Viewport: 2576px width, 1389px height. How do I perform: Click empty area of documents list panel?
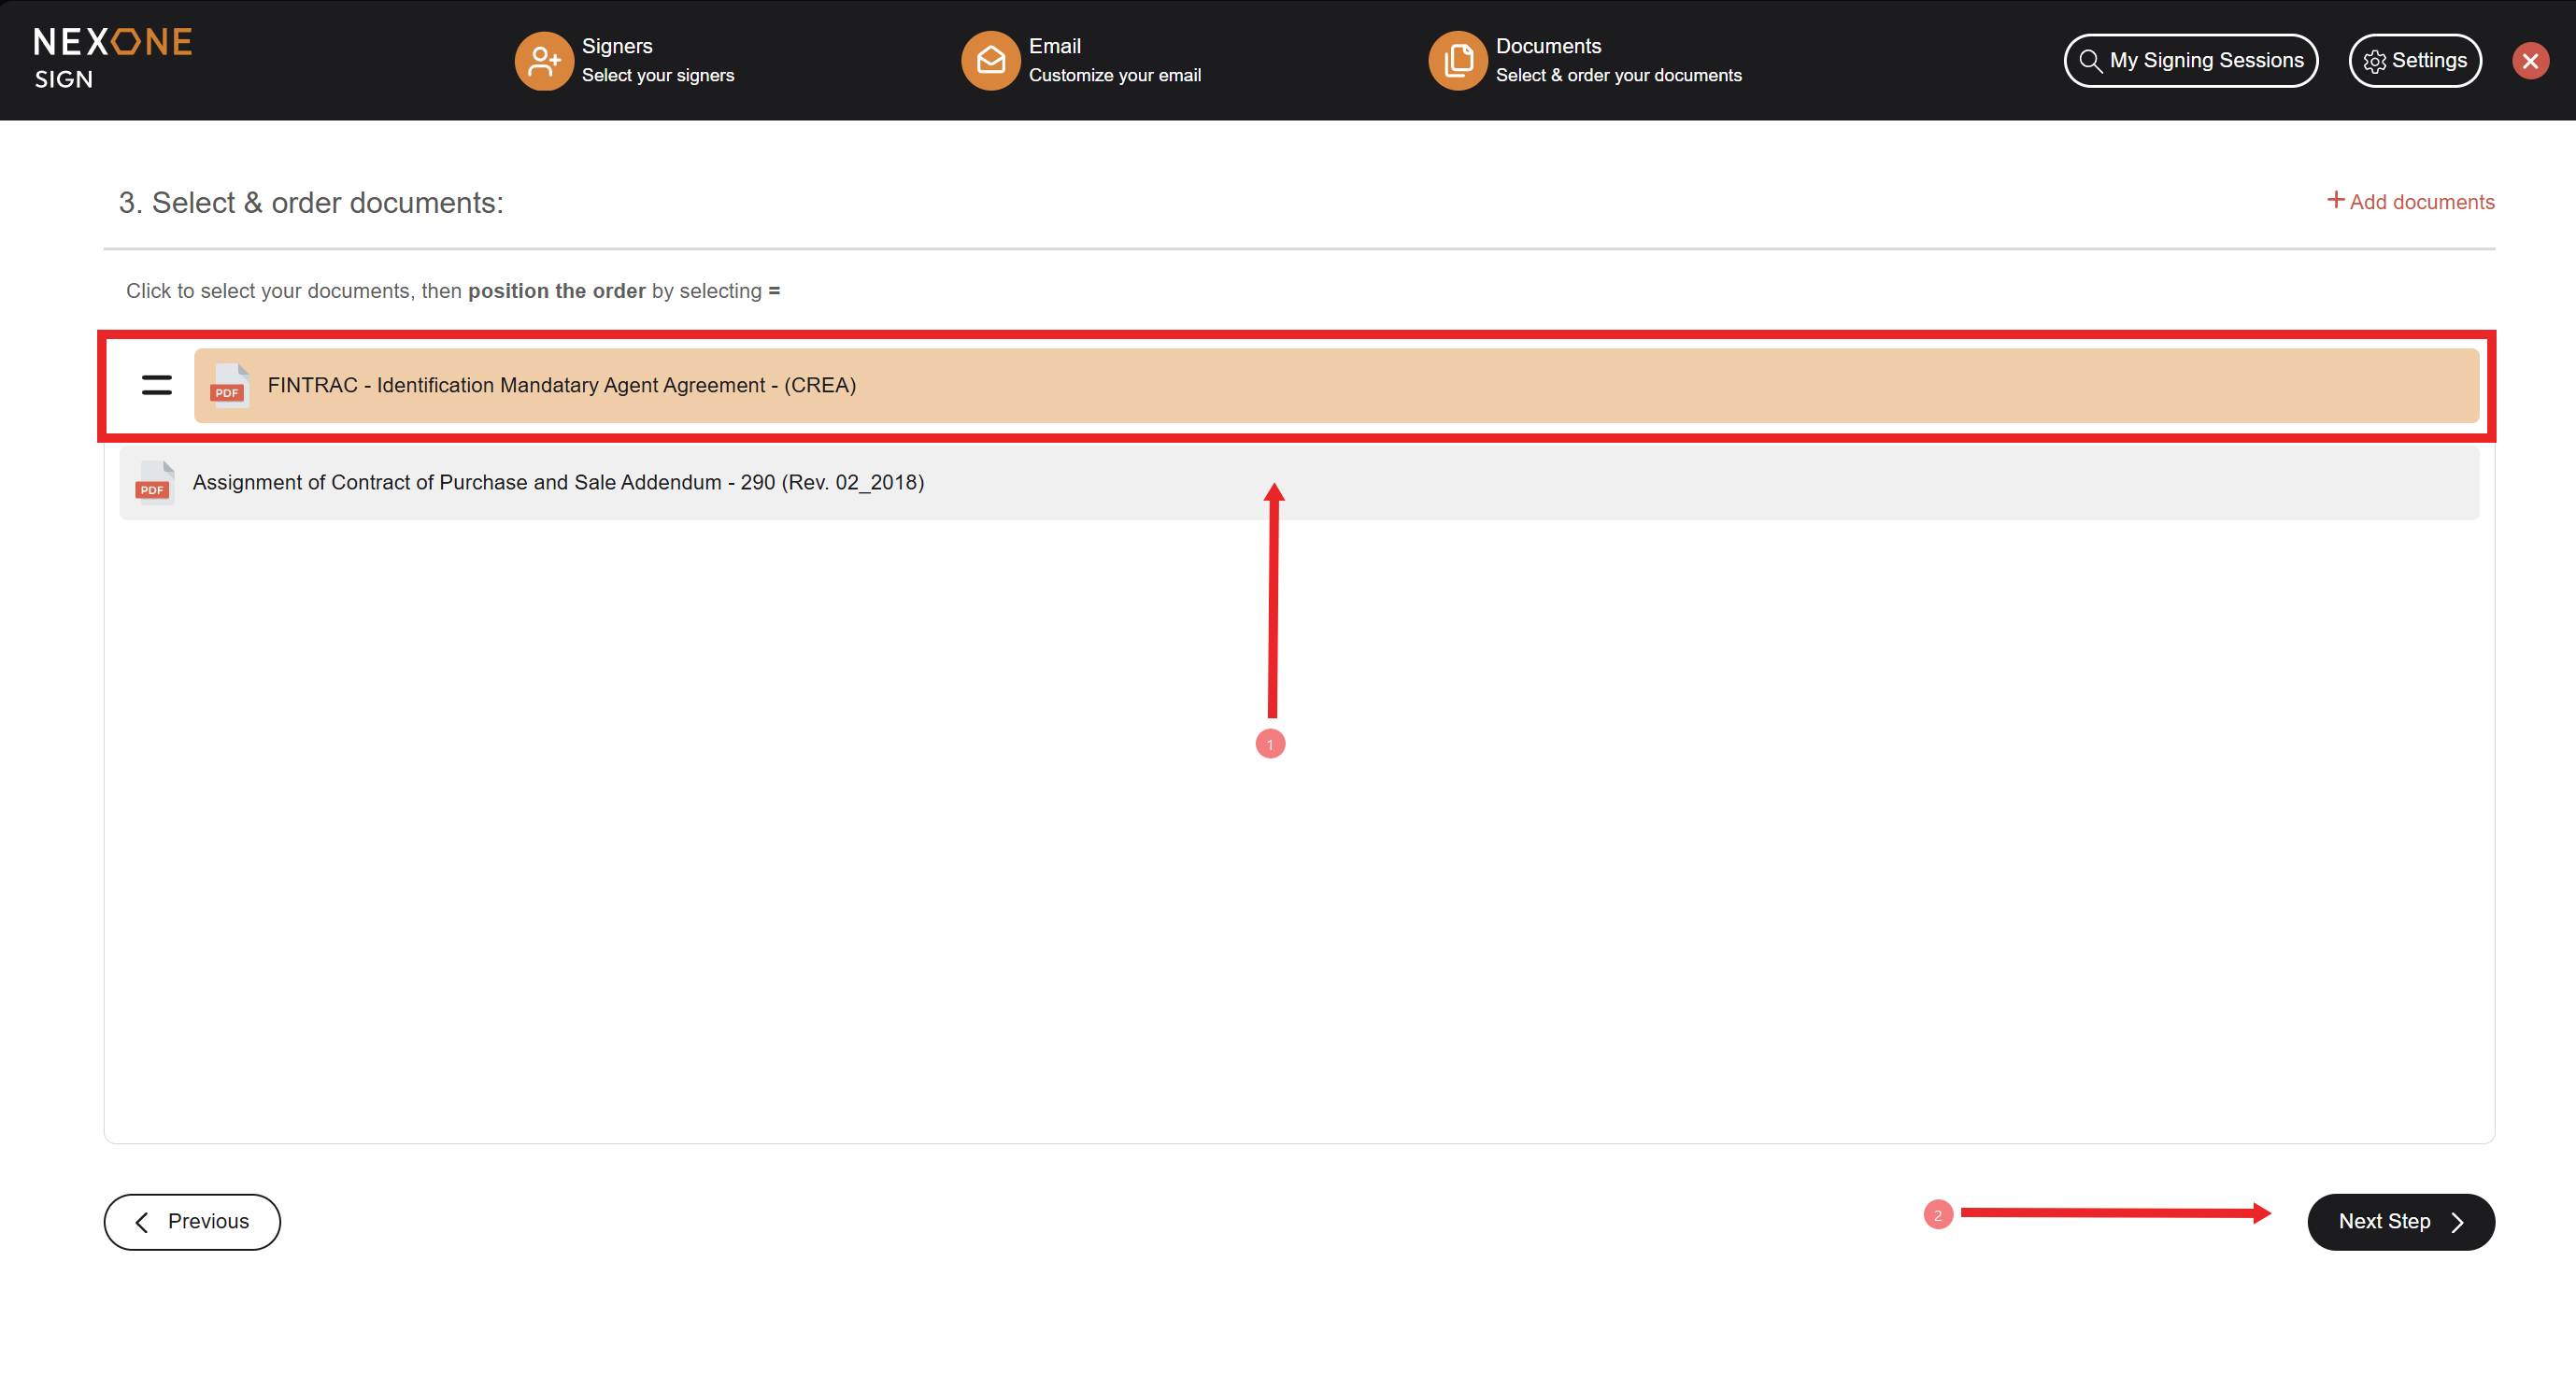(700, 850)
